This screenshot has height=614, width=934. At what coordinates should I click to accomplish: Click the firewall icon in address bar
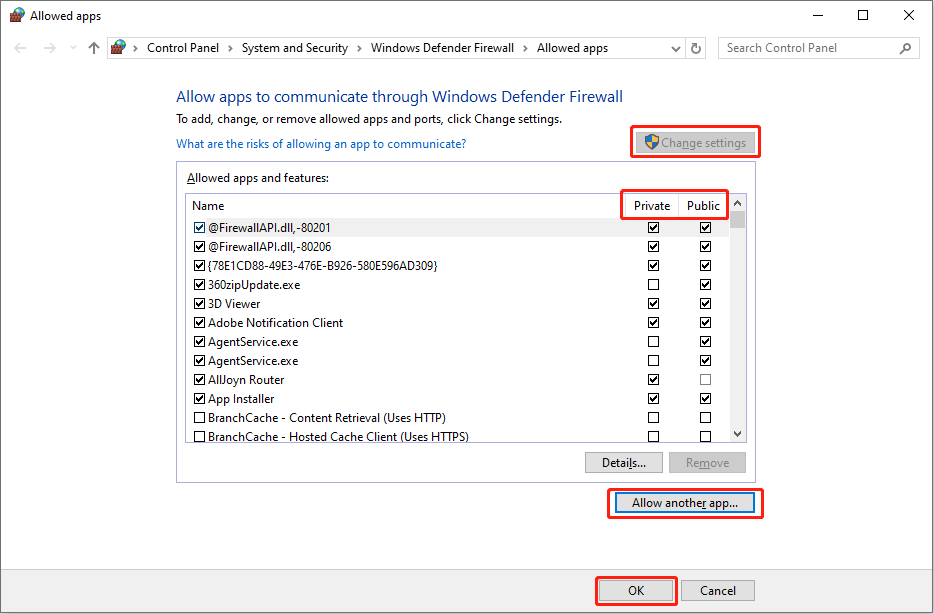(119, 48)
